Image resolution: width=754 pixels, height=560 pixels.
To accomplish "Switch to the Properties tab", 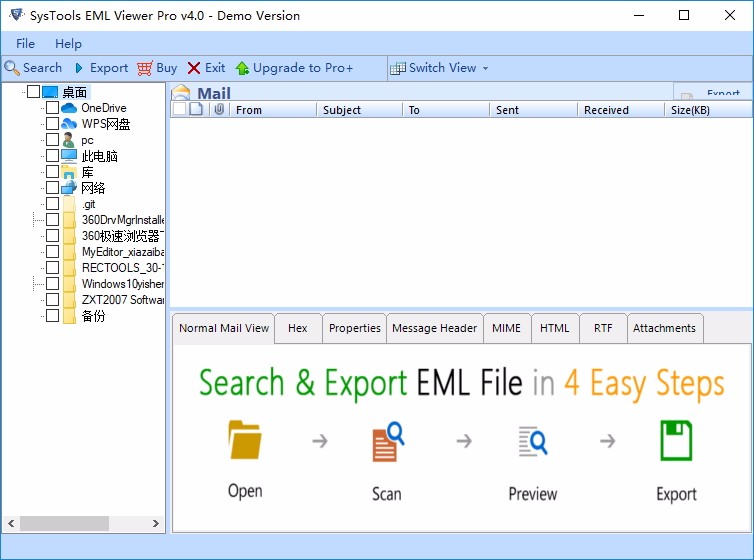I will [355, 328].
